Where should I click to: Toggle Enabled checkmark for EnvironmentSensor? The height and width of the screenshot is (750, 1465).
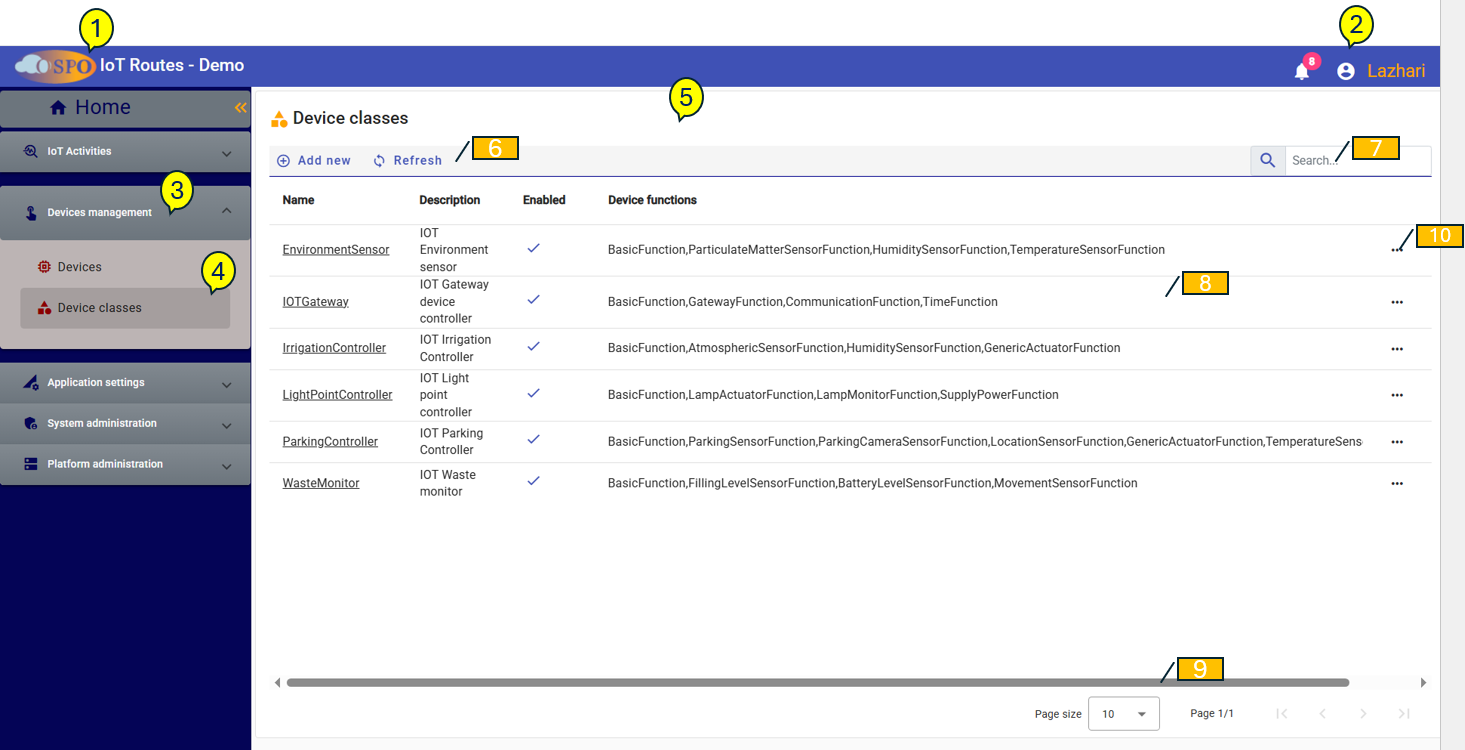533,248
